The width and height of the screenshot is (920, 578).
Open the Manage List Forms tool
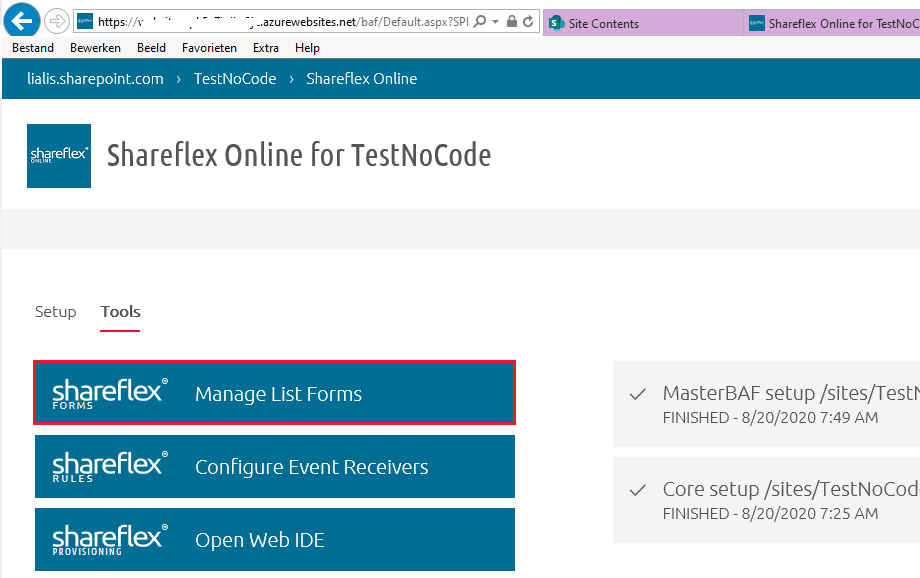pos(275,393)
